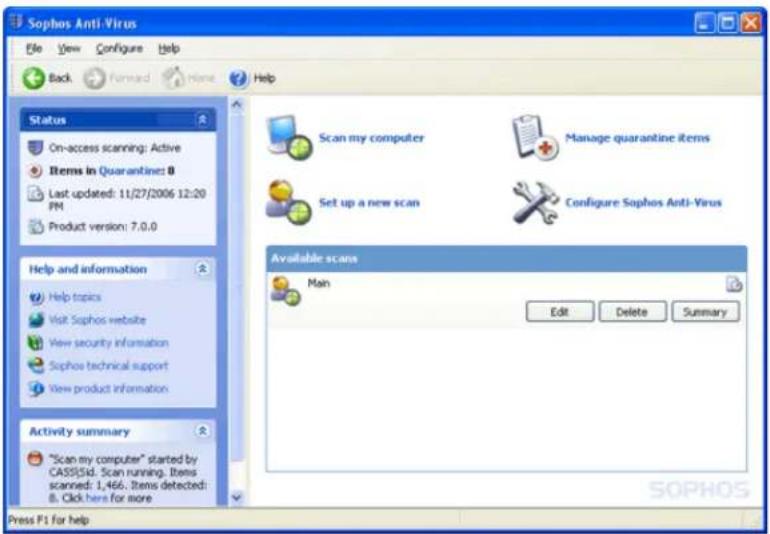This screenshot has height=534, width=770.
Task: Click the document icon at right of Main row
Action: tap(734, 283)
